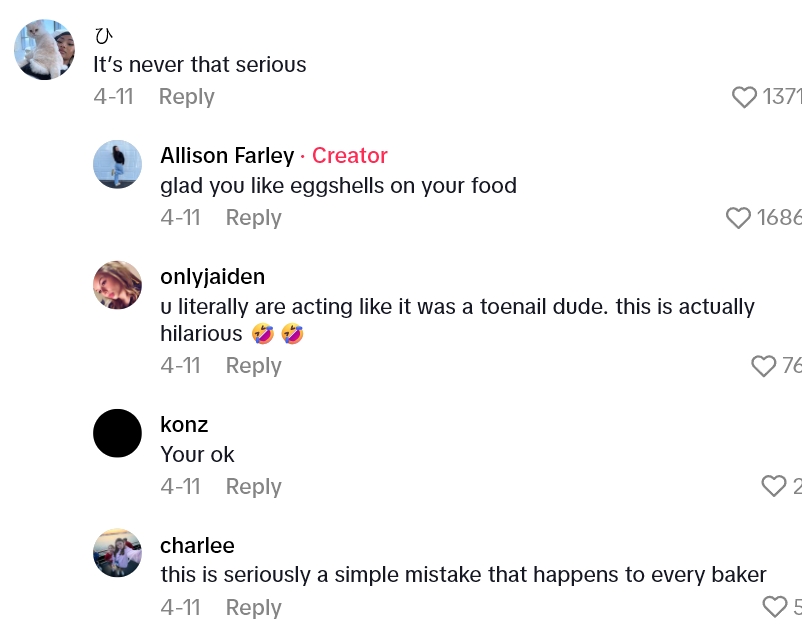The width and height of the screenshot is (802, 642).
Task: Tap the heart on onlyjaiden's comment
Action: 764,366
